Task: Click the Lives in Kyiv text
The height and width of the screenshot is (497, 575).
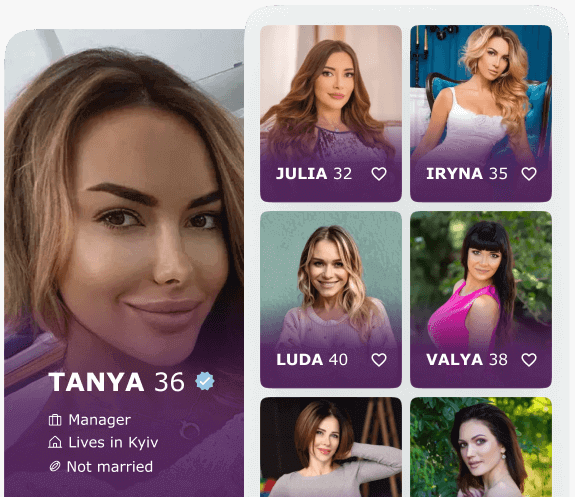Action: coord(113,442)
